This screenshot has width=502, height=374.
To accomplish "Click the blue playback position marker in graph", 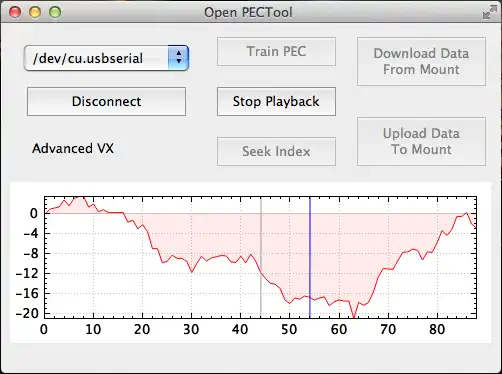I will [x=310, y=257].
